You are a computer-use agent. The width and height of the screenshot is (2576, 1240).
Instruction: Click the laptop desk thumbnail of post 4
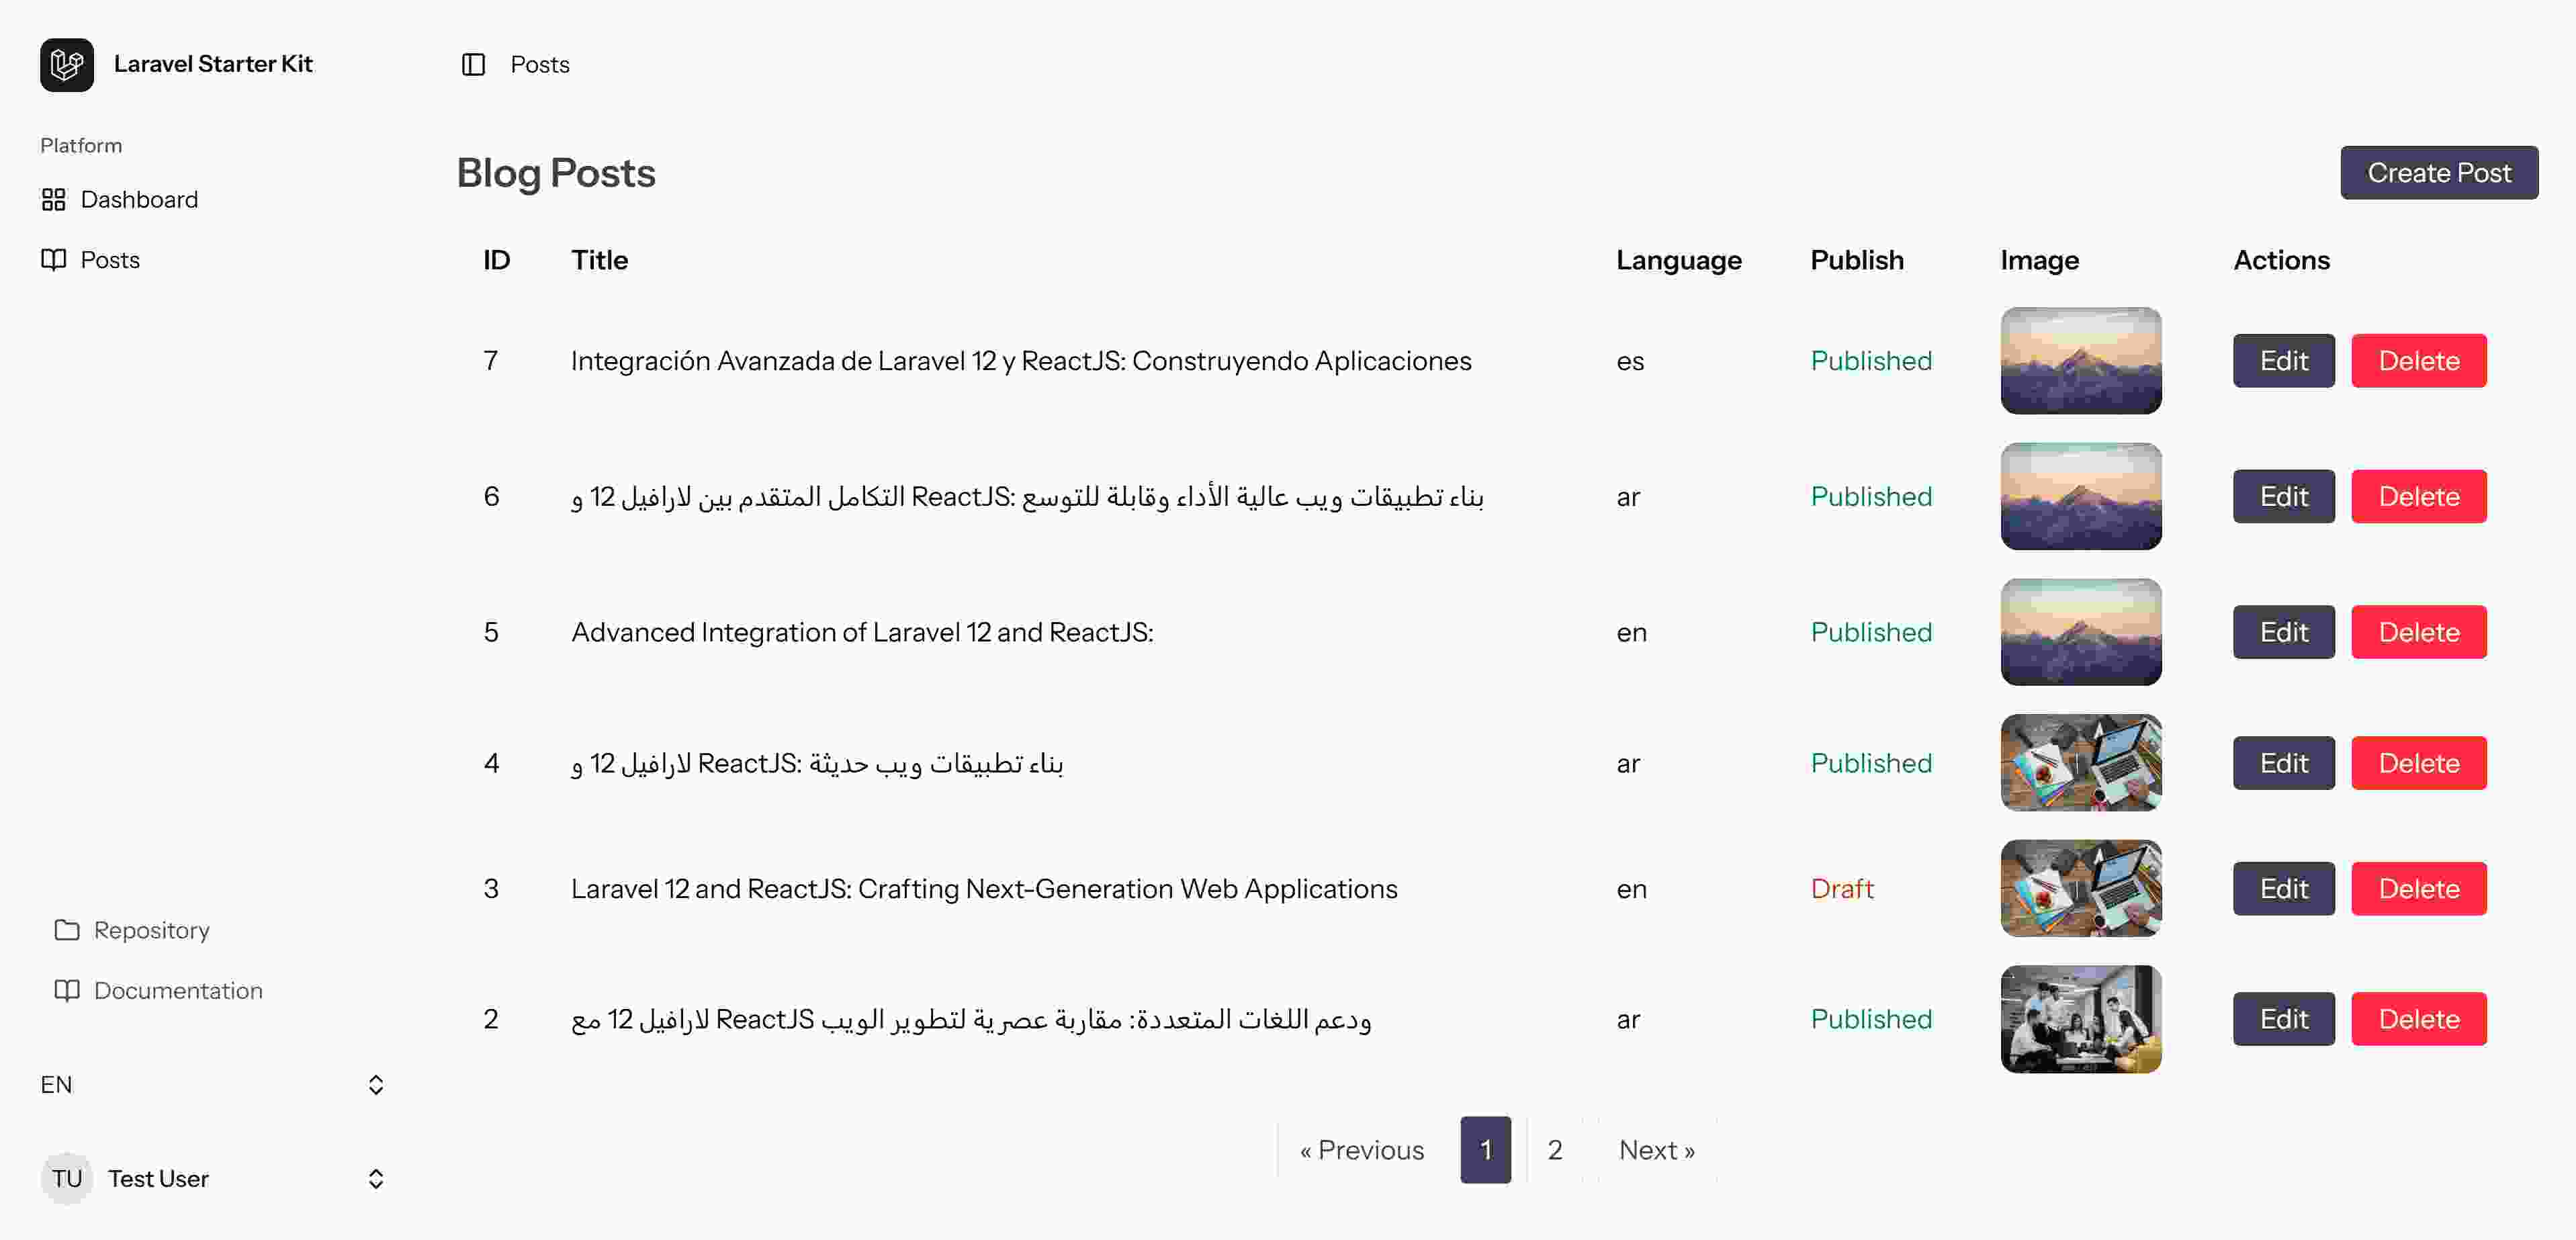click(x=2080, y=763)
